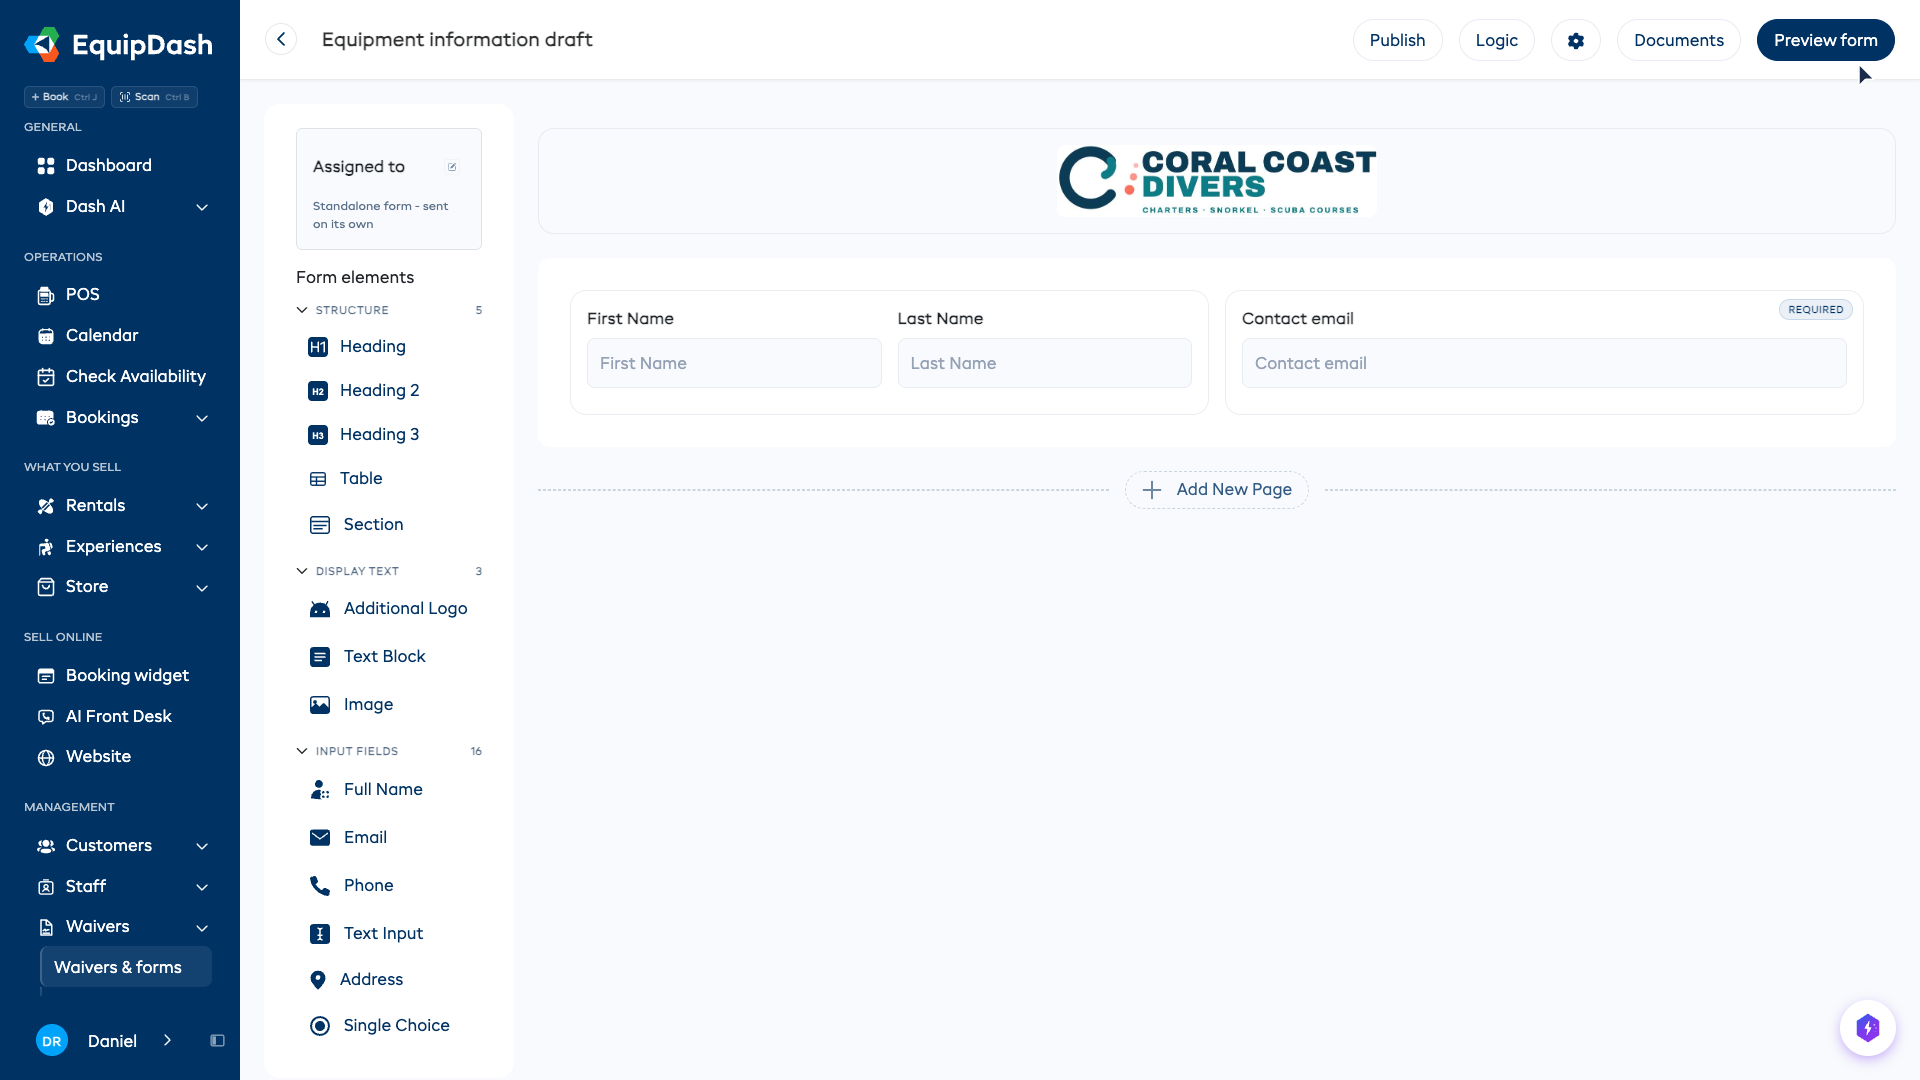Collapse the sidebar with the panel icon

(217, 1041)
